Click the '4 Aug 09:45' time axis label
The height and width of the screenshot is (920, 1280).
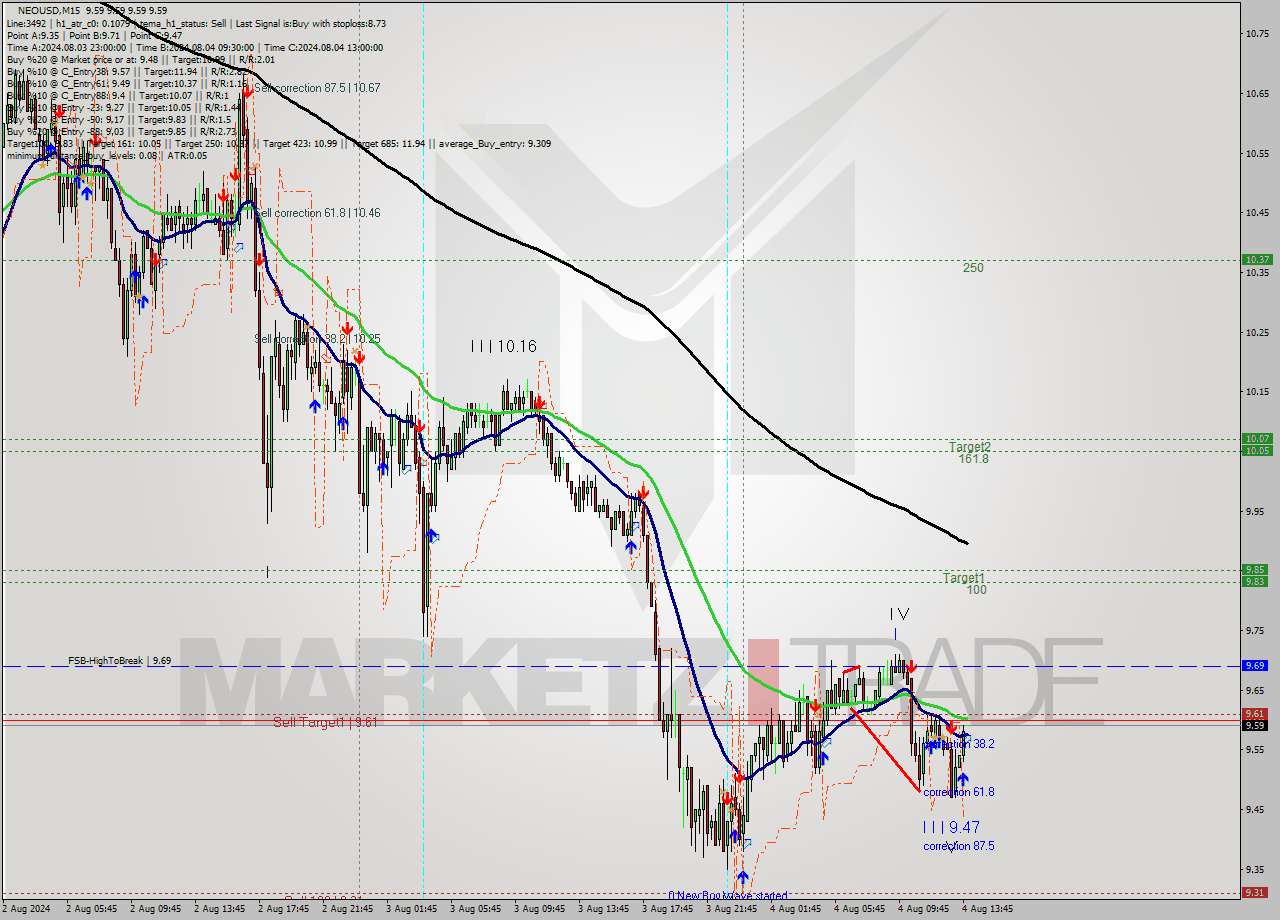point(924,910)
